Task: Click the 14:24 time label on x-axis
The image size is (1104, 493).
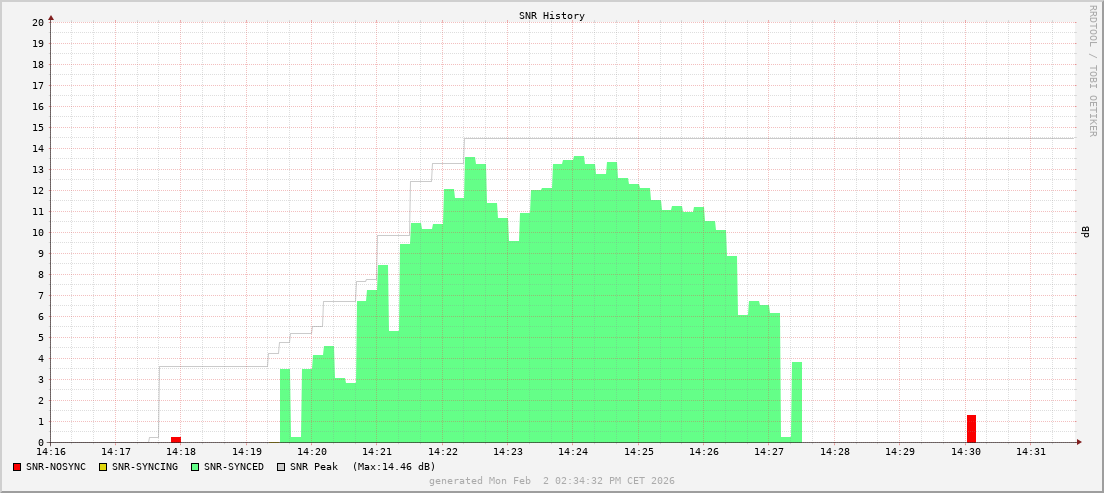Action: click(x=573, y=452)
